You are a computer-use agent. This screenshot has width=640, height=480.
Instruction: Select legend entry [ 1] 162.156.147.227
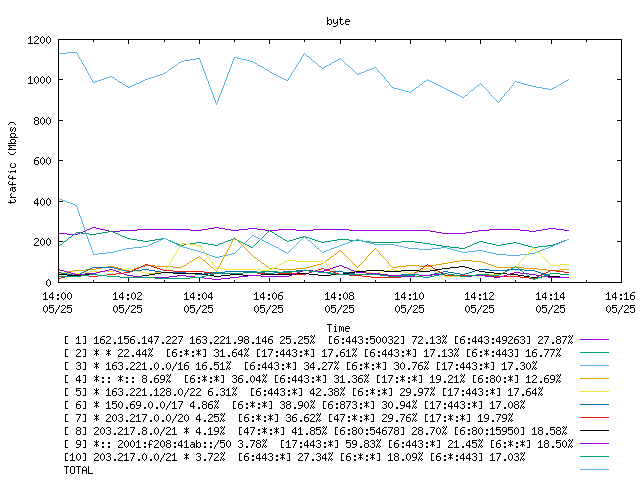(x=318, y=340)
